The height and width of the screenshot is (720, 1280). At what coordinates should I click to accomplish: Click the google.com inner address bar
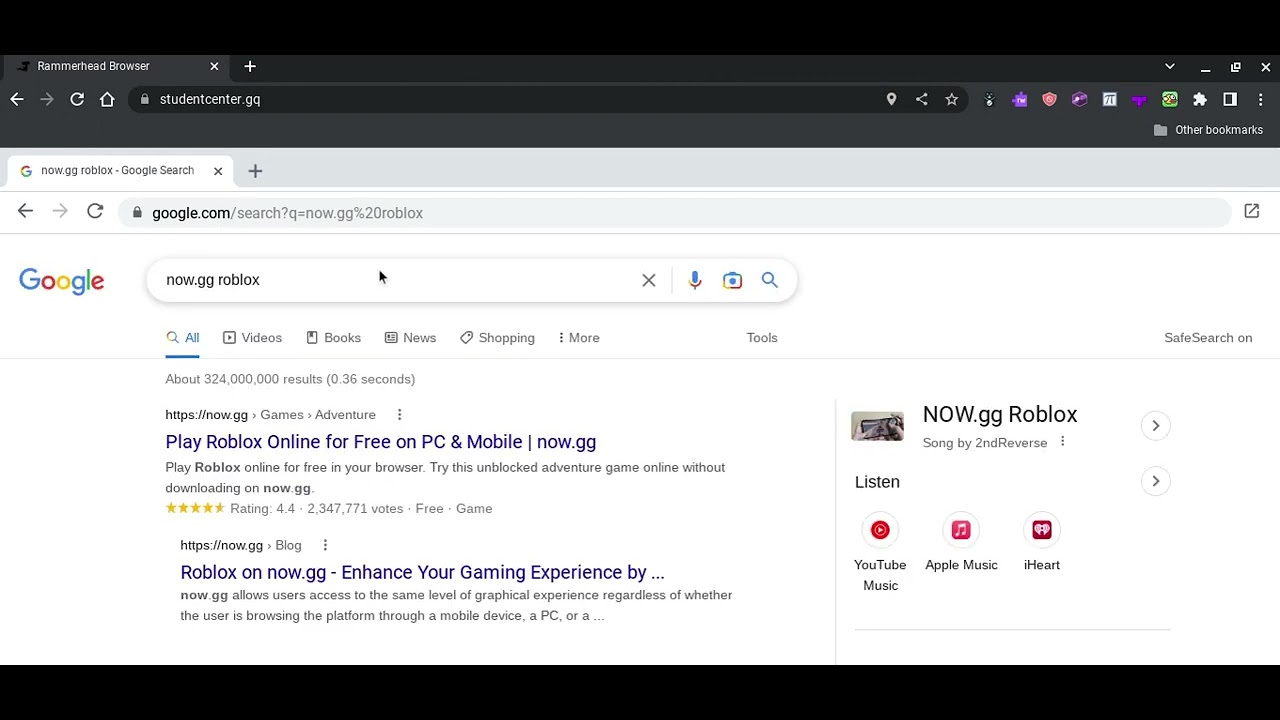pyautogui.click(x=675, y=213)
